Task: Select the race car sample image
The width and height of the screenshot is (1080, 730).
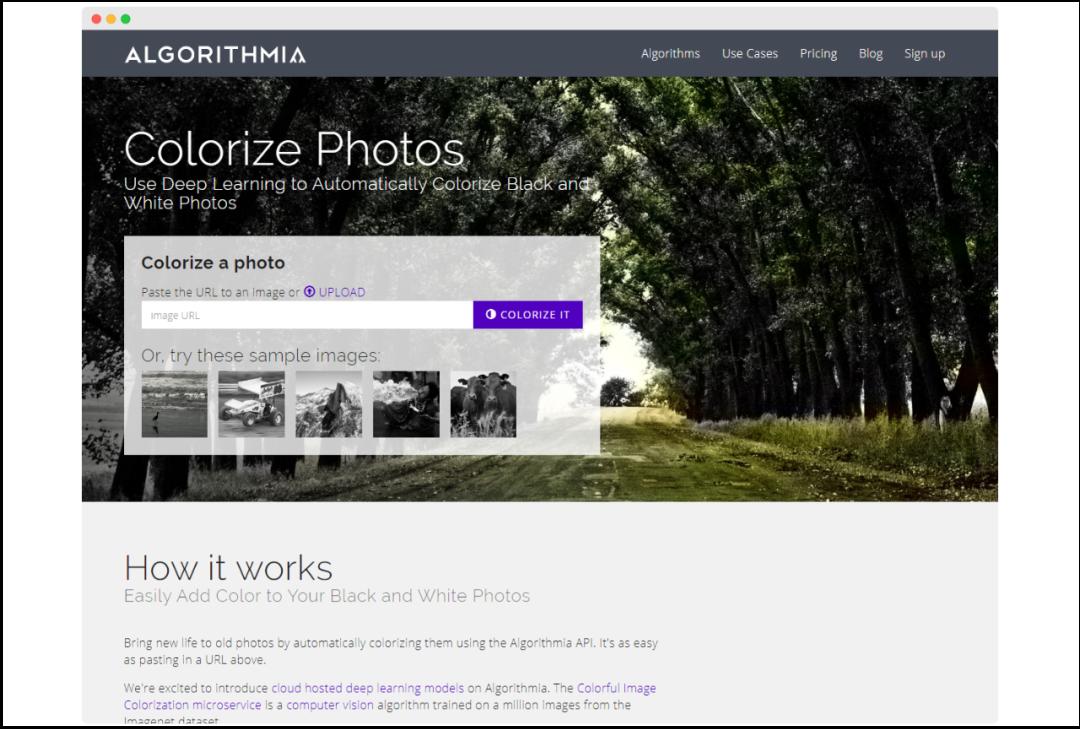Action: click(251, 404)
